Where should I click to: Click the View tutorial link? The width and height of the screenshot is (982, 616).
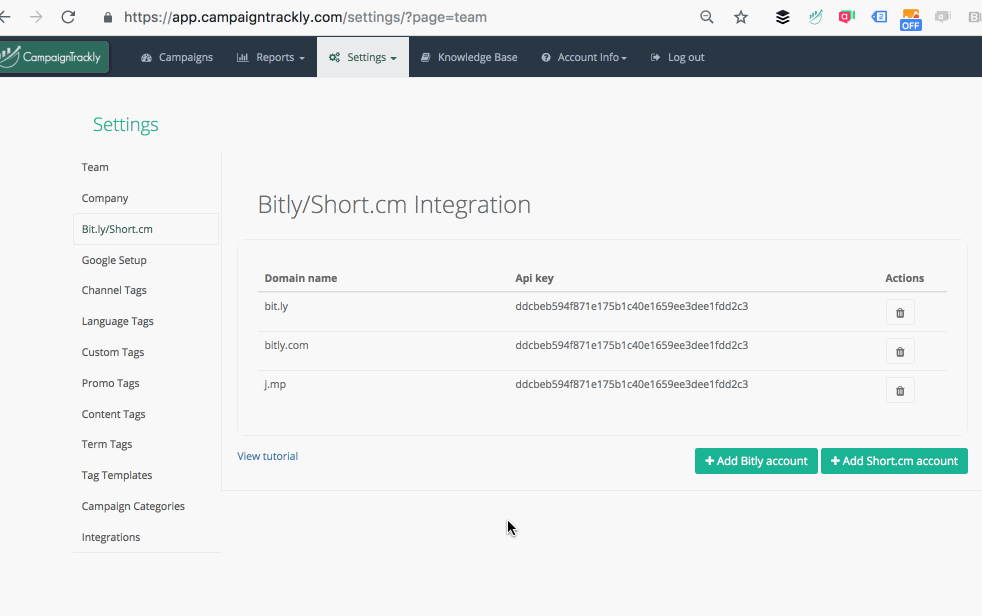pyautogui.click(x=267, y=456)
